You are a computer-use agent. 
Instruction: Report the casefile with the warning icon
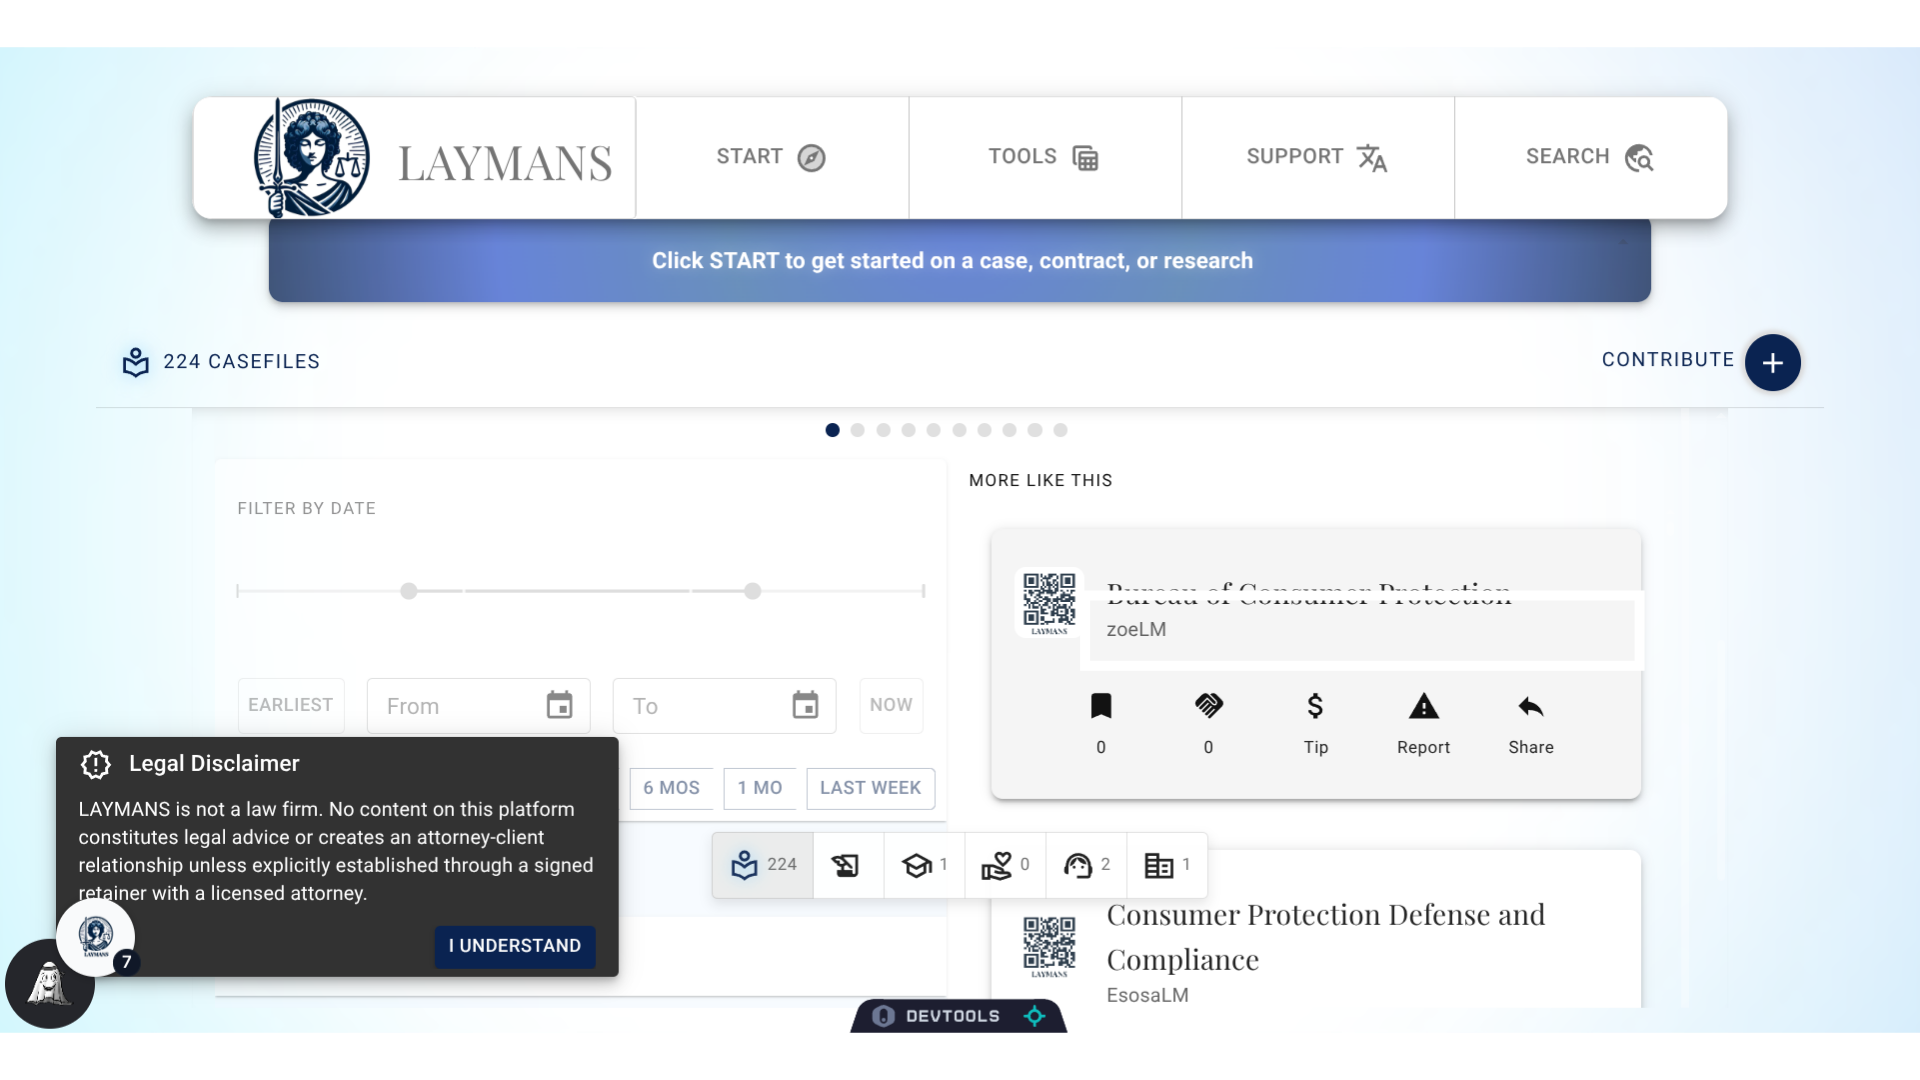click(1423, 706)
